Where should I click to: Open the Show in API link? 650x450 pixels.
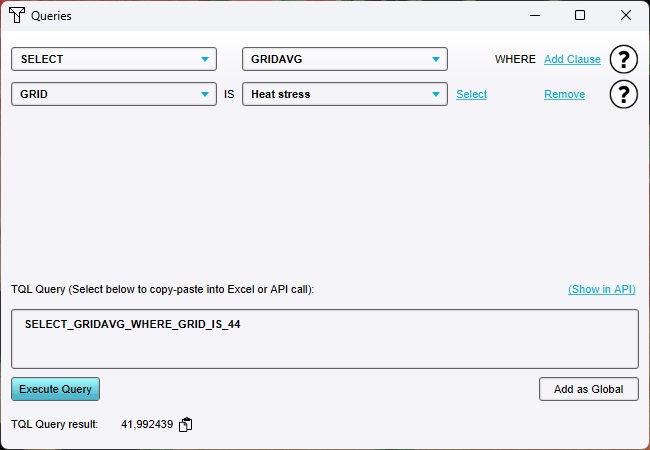coord(601,289)
